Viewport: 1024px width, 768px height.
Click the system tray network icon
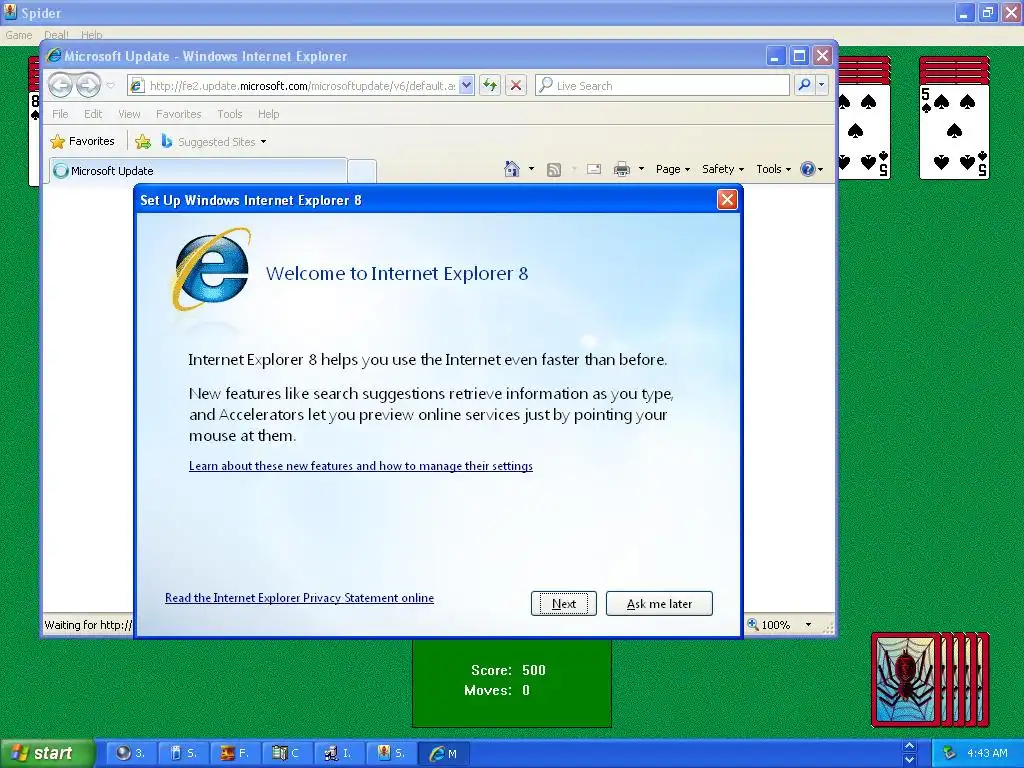(950, 753)
